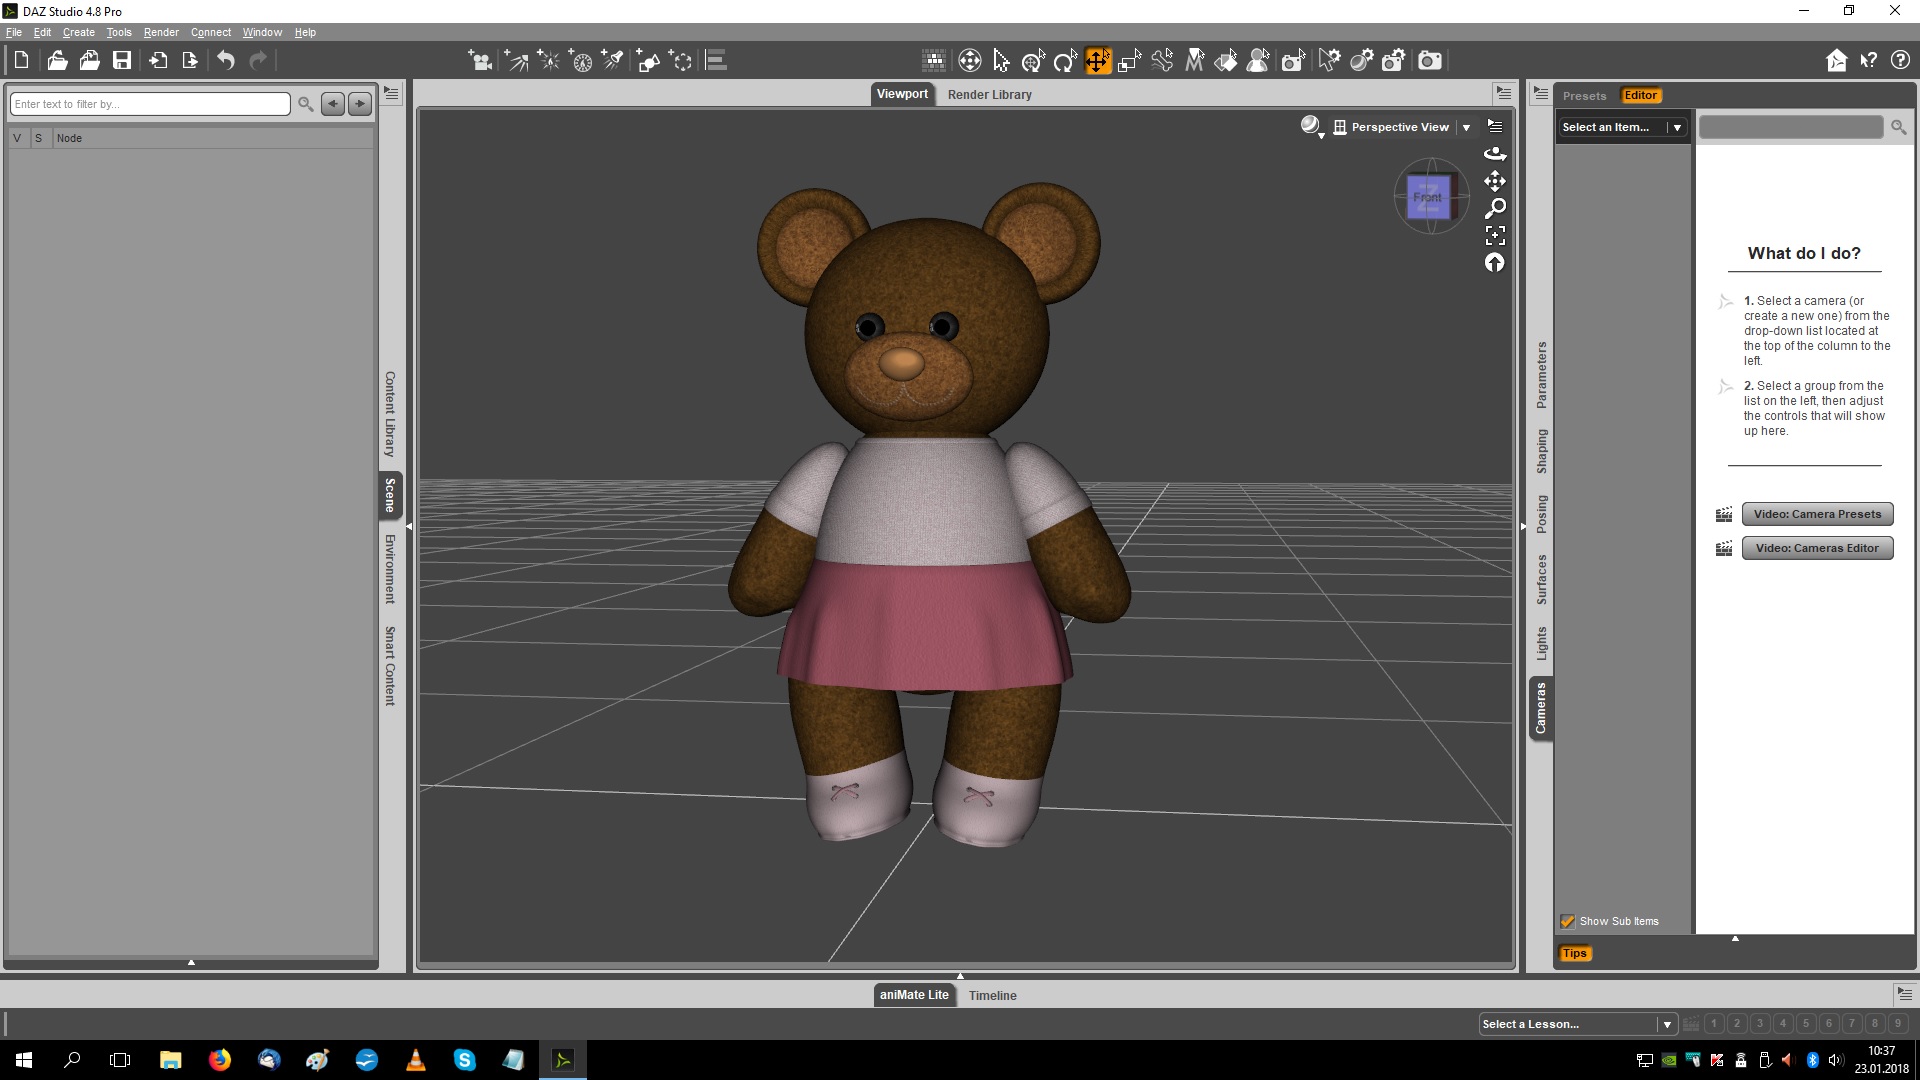This screenshot has width=1920, height=1080.
Task: Select the Rotate tool
Action: coord(1065,61)
